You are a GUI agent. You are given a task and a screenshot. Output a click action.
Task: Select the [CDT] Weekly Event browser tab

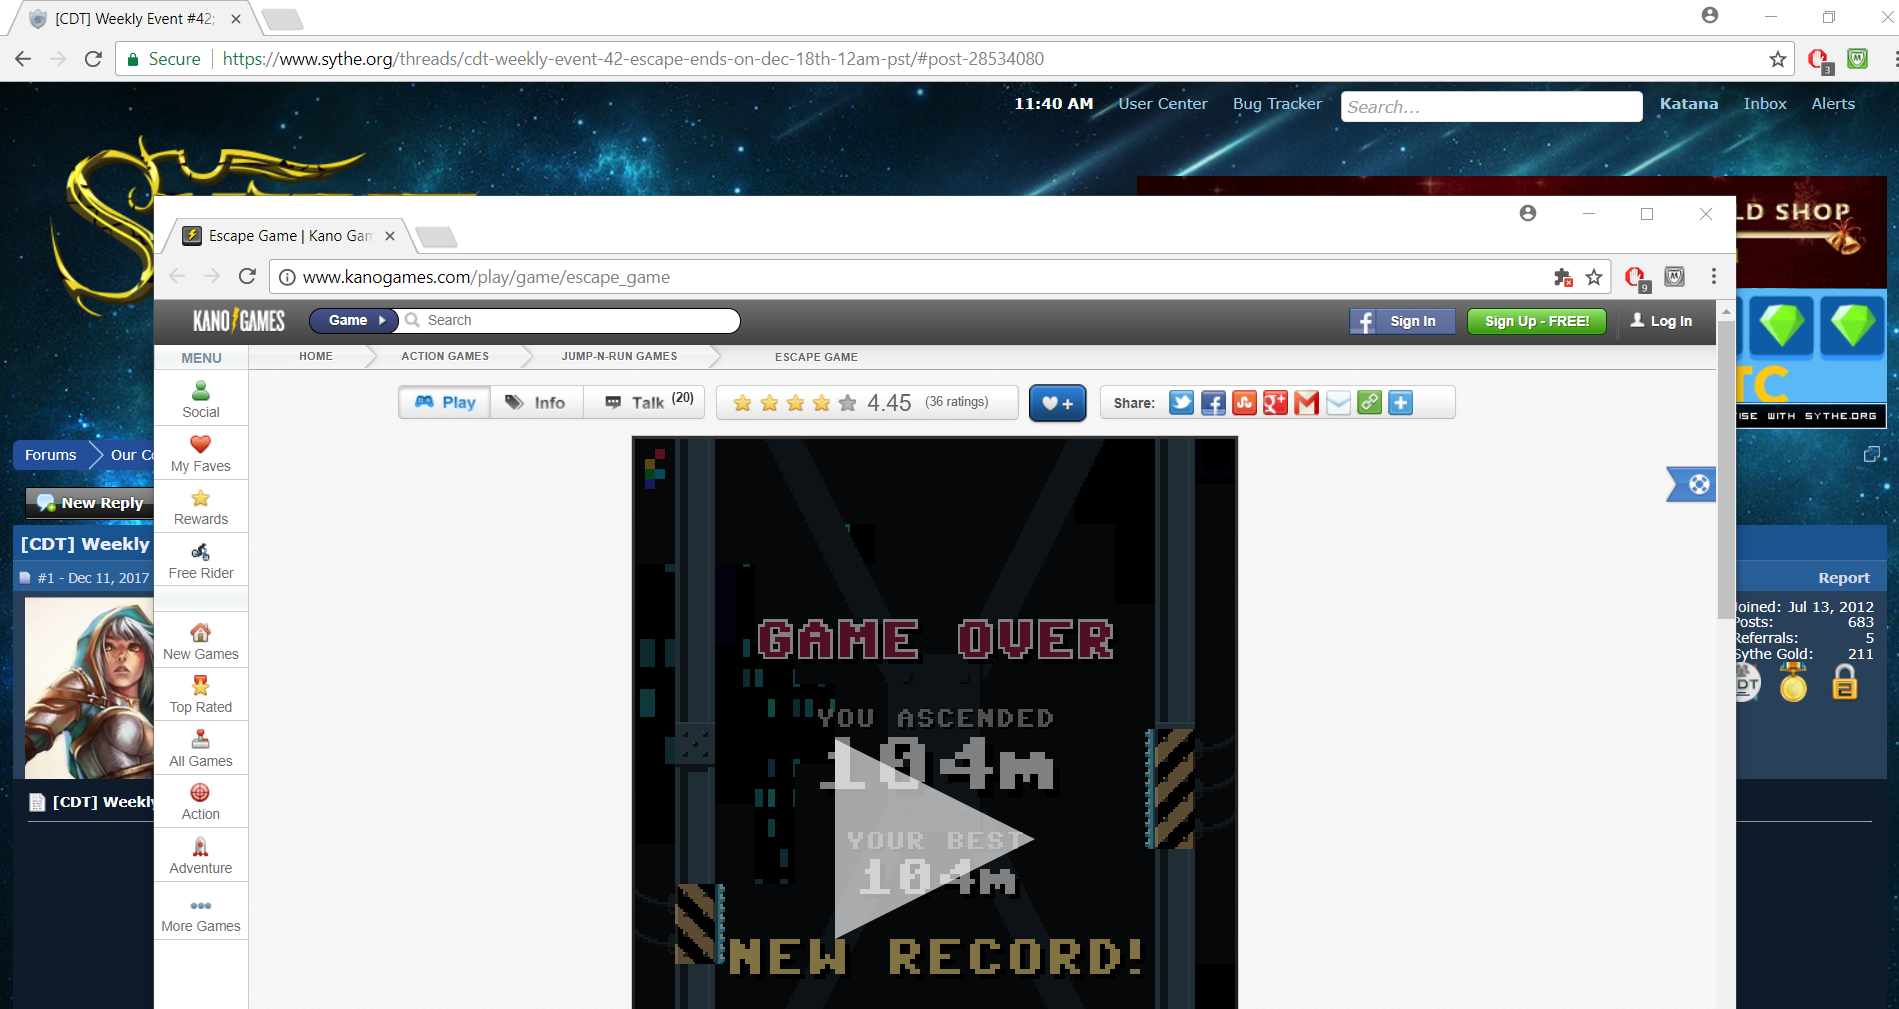133,19
